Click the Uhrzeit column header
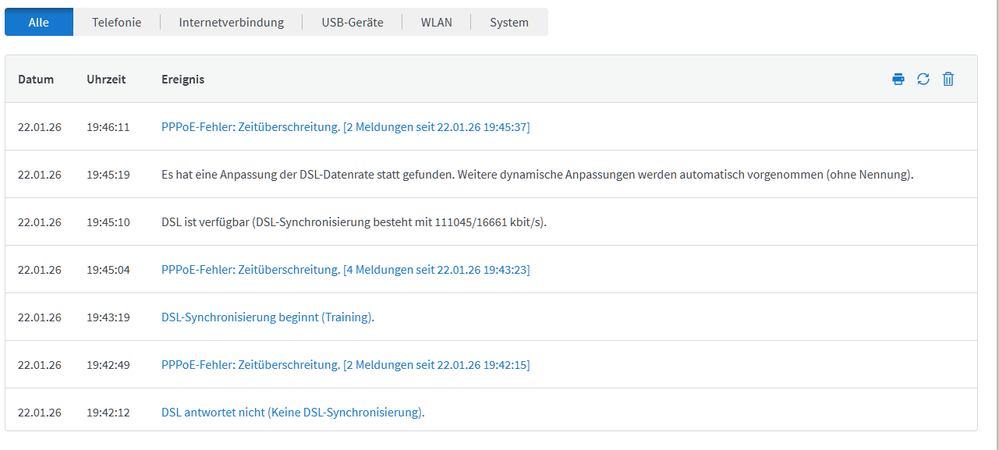This screenshot has height=450, width=999. click(106, 79)
